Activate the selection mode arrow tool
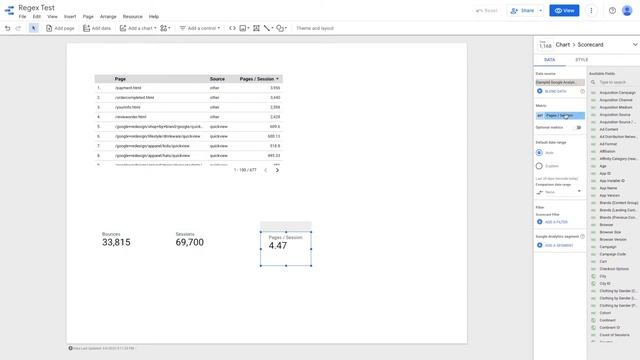640x360 pixels. tap(33, 28)
